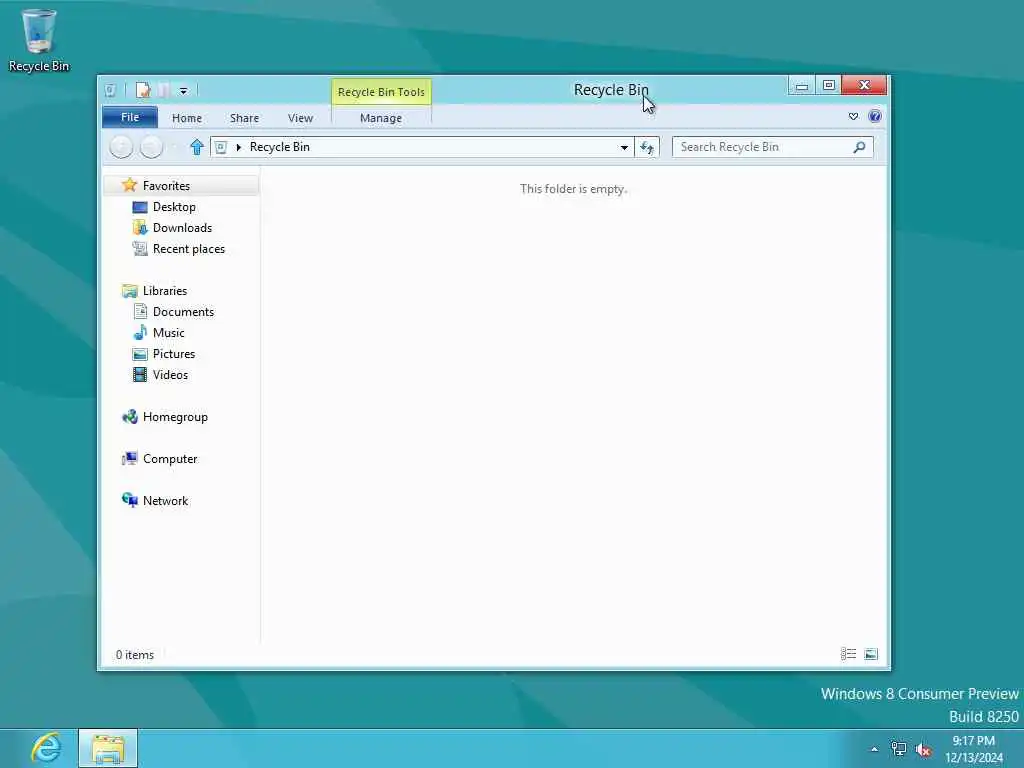Open the Customize Quick Access Toolbar arrow
The height and width of the screenshot is (768, 1024).
[184, 91]
